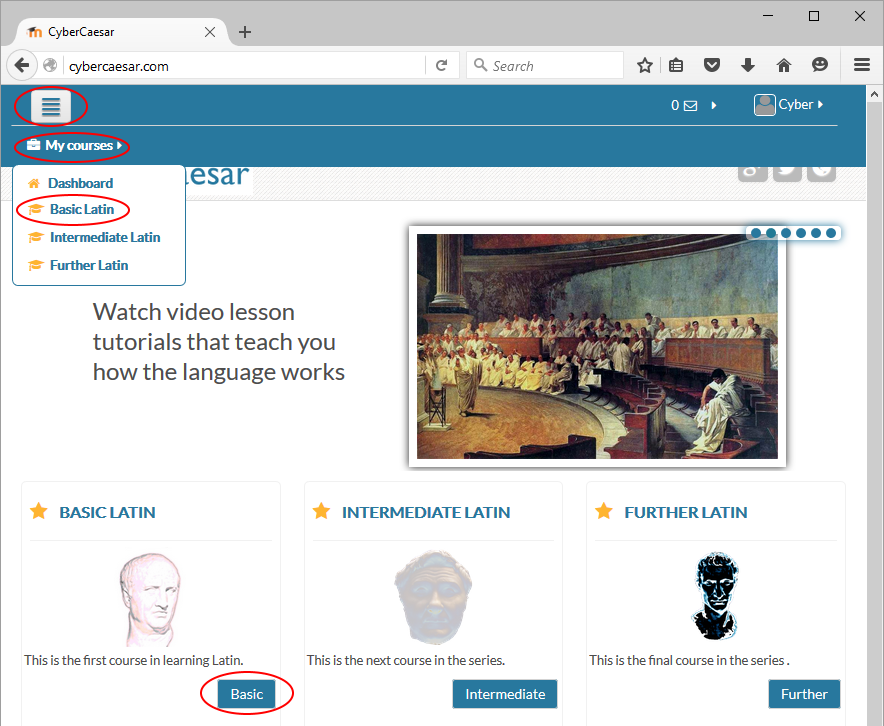Screen dimensions: 884x726
Task: Select the first slideshow dot indicator
Action: [756, 233]
